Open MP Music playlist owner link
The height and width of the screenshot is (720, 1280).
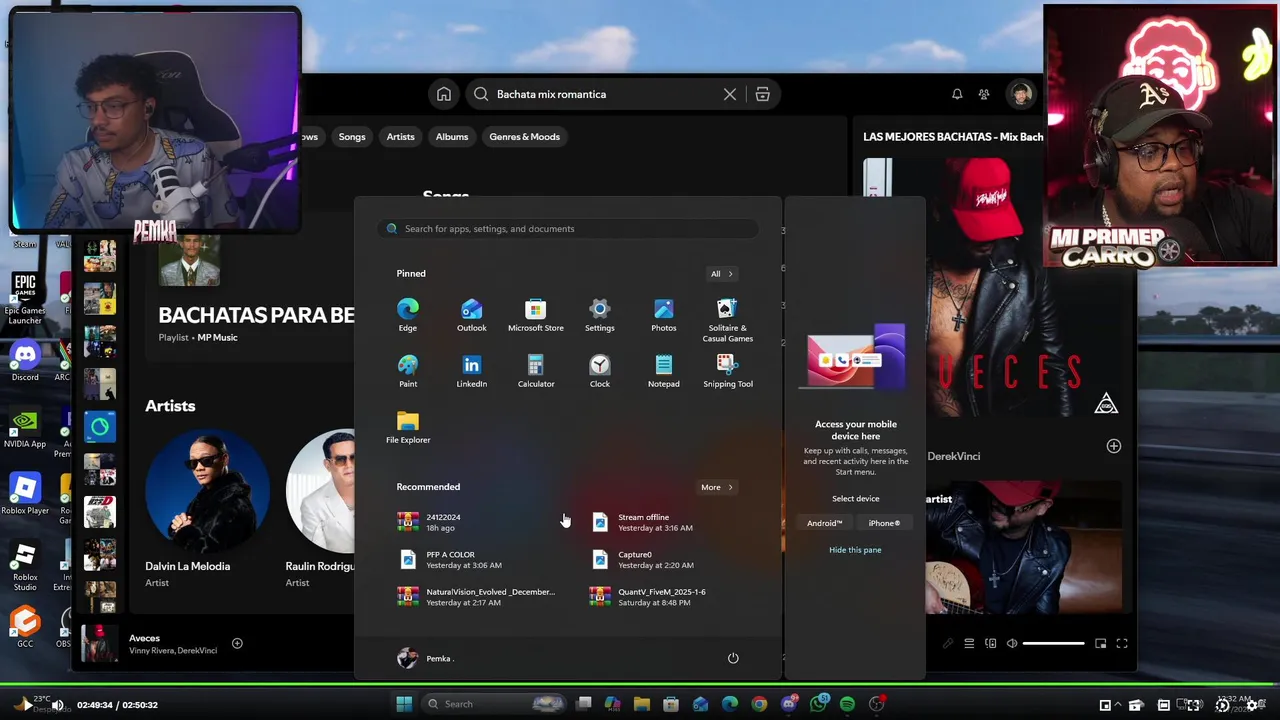[217, 338]
